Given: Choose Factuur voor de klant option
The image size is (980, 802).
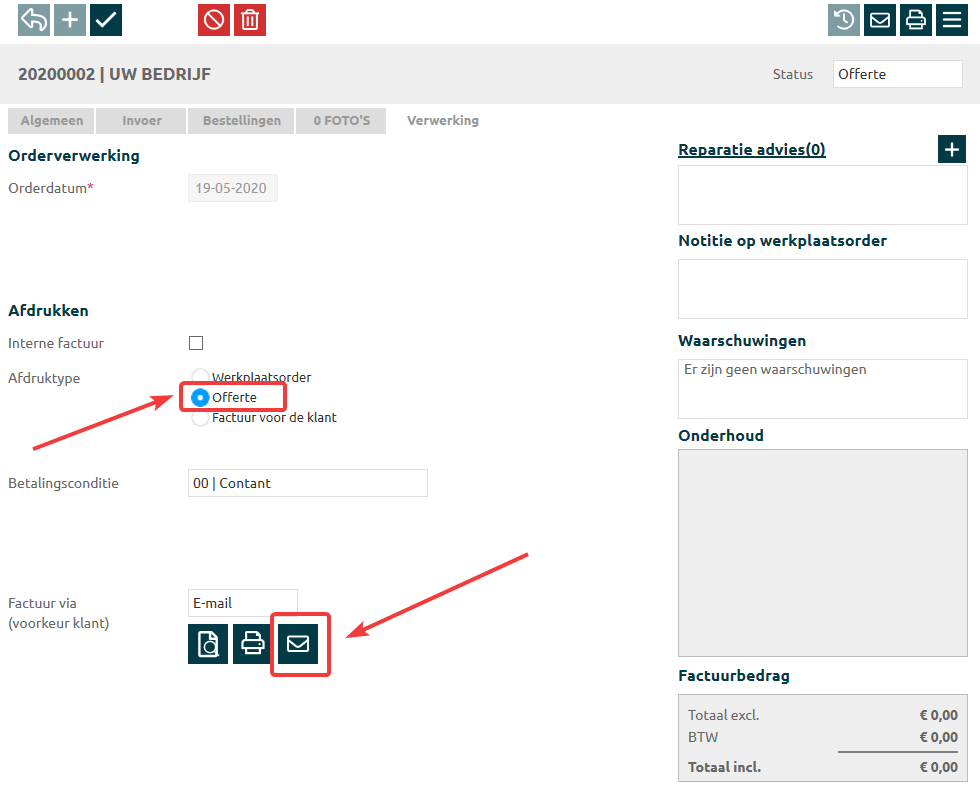Looking at the screenshot, I should click(200, 418).
